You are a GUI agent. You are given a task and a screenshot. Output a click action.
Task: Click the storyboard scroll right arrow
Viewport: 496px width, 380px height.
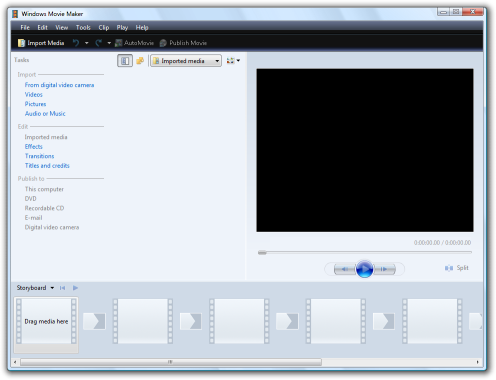[x=478, y=362]
